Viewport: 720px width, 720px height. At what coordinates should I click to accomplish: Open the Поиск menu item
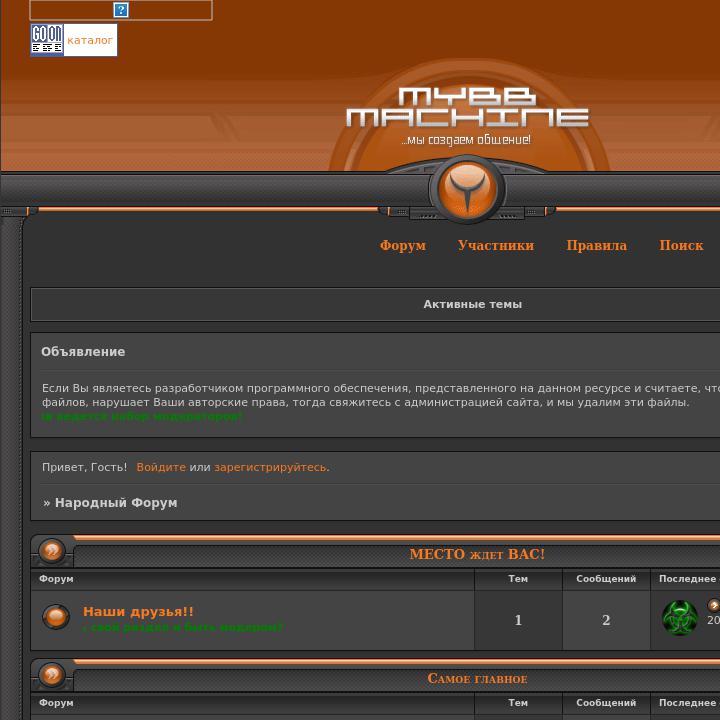pos(681,245)
